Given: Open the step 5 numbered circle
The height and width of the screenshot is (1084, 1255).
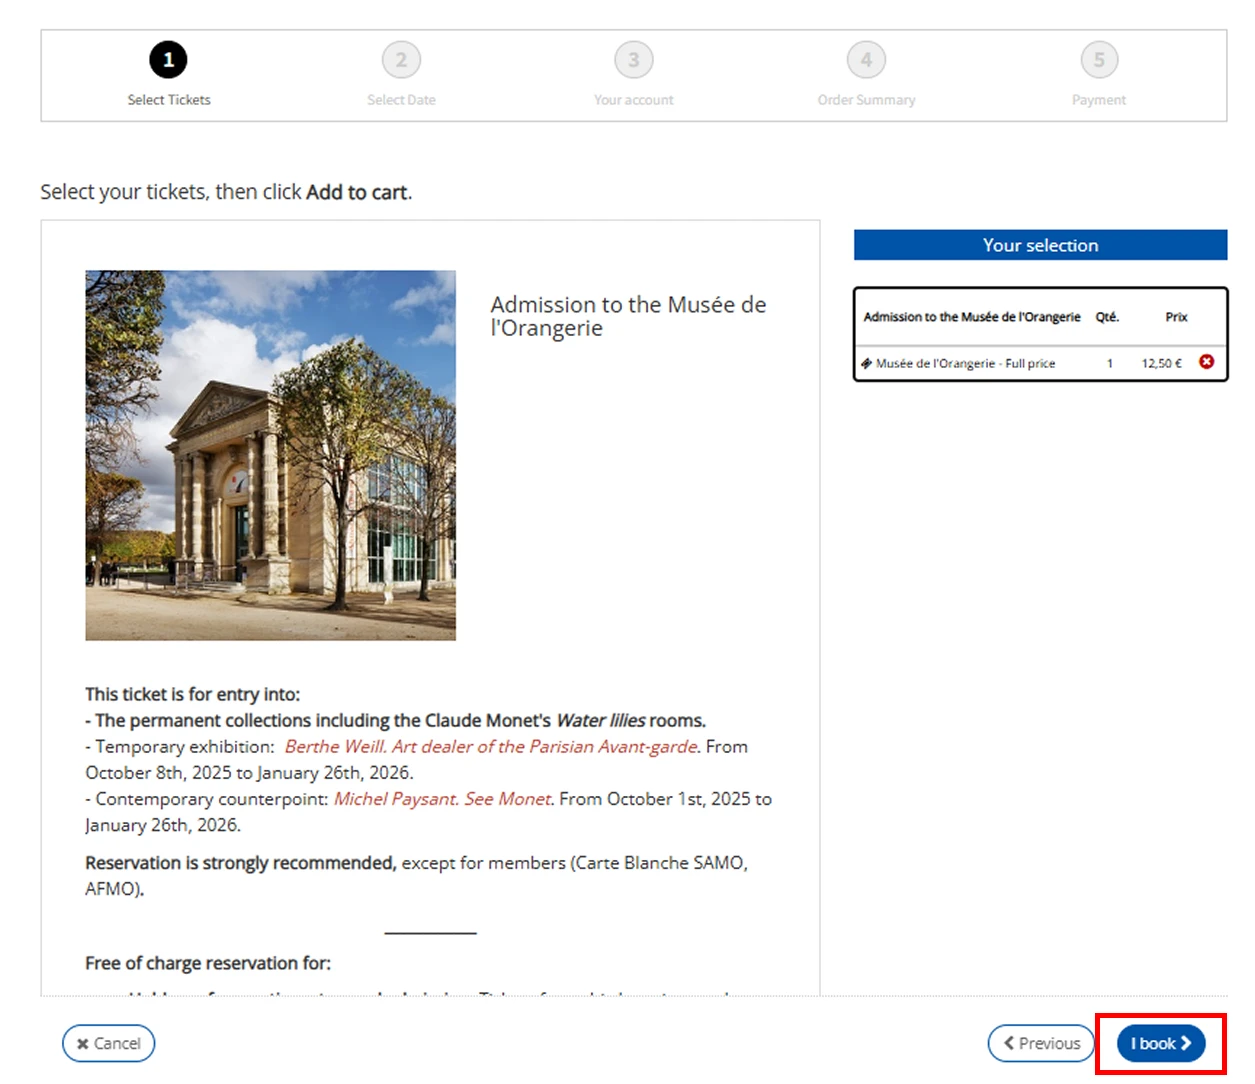Looking at the screenshot, I should [1098, 60].
